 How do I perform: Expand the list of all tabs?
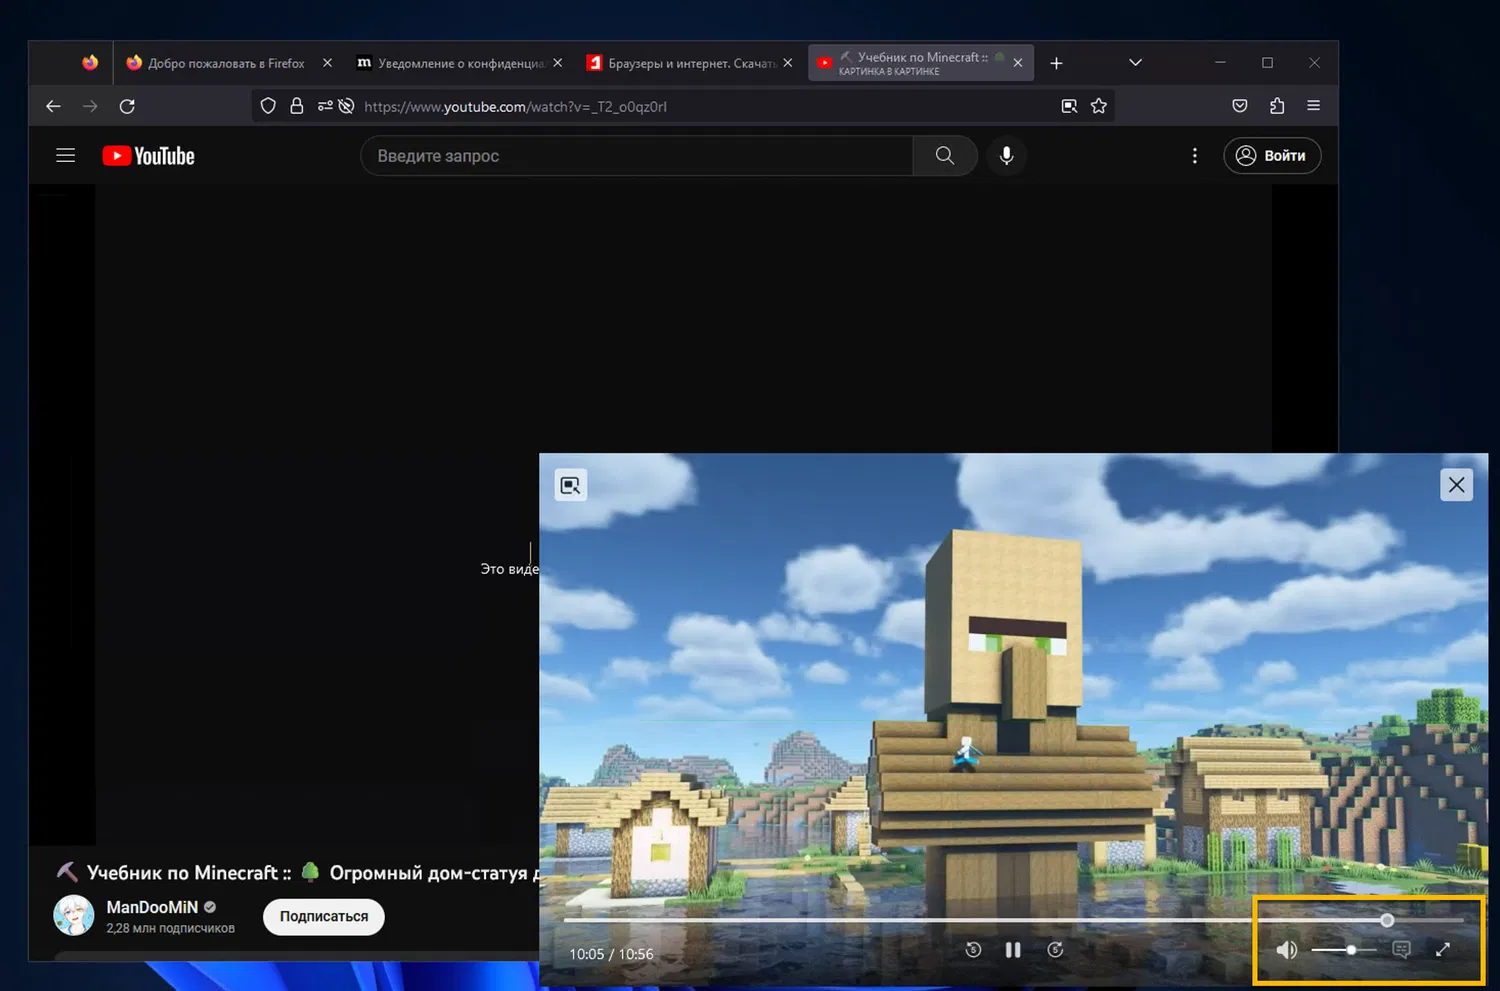(x=1135, y=63)
